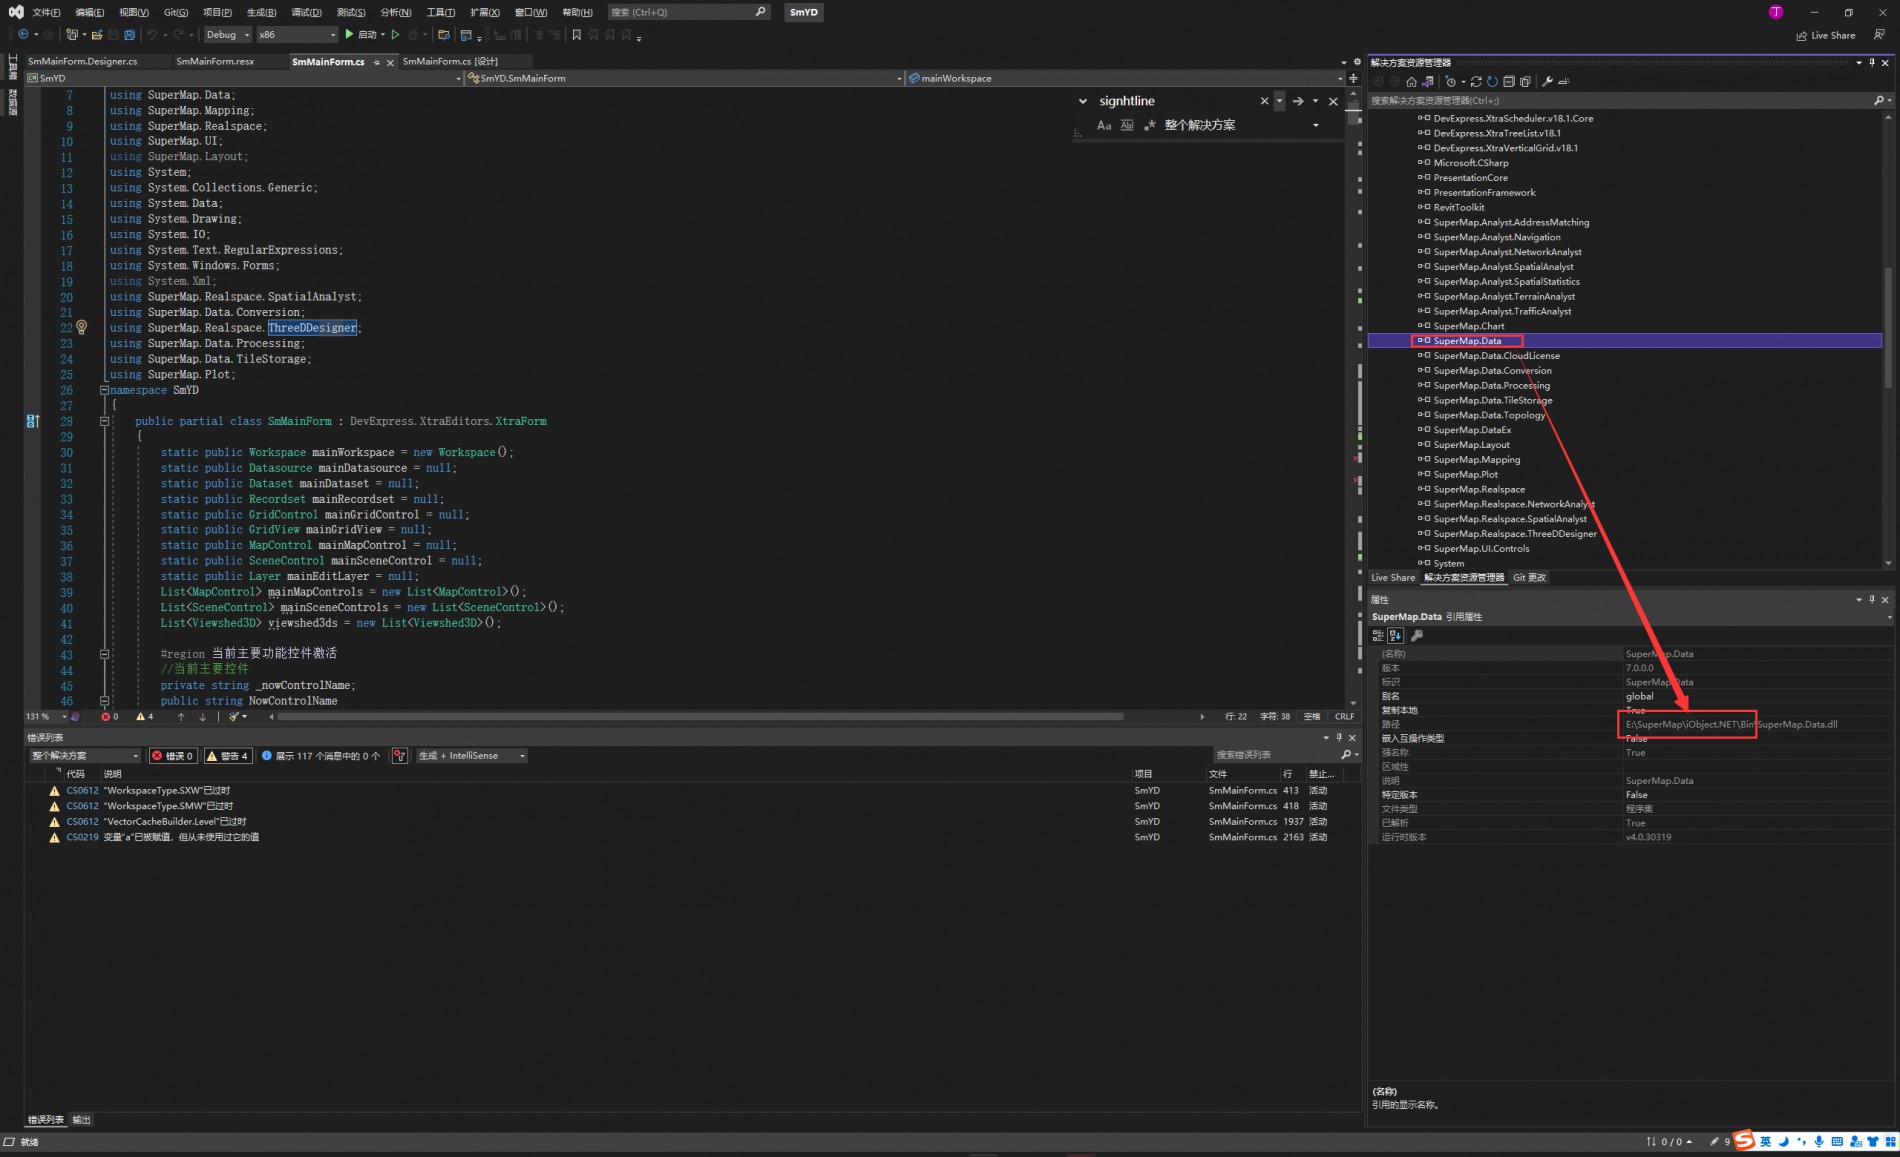This screenshot has width=1900, height=1157.
Task: Collapse the #region code block at line 43
Action: (104, 654)
